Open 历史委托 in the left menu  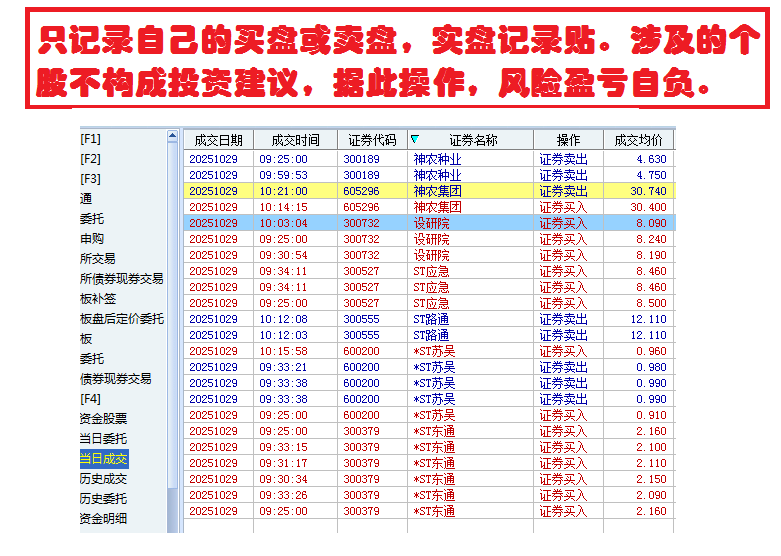coord(104,499)
